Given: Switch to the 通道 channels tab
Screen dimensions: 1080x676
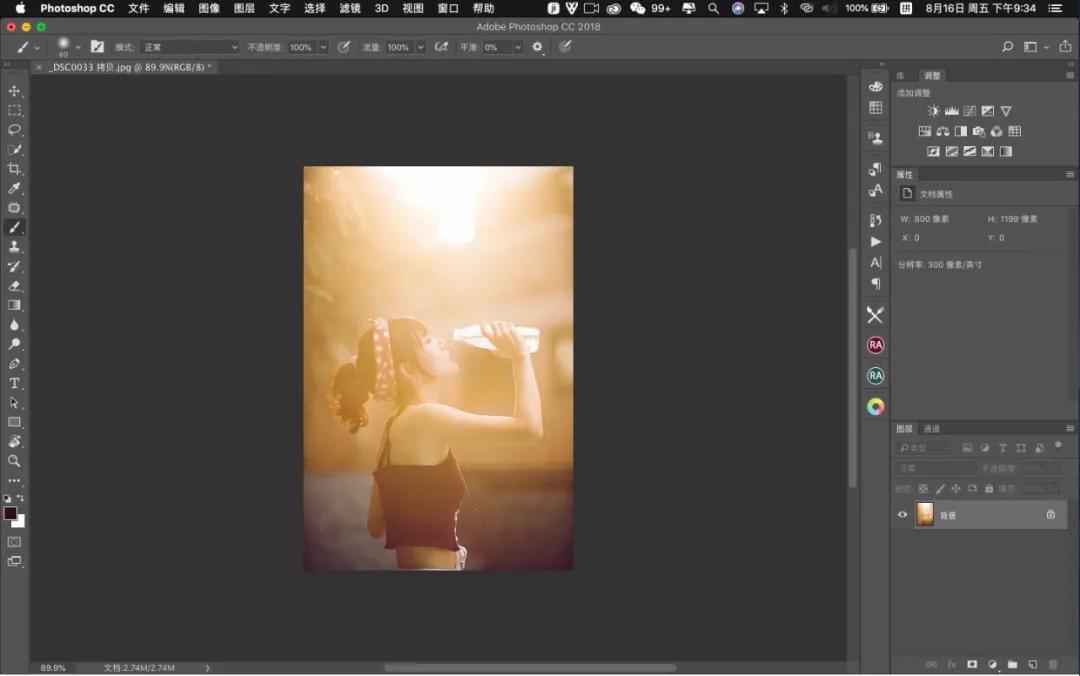Looking at the screenshot, I should [x=931, y=428].
